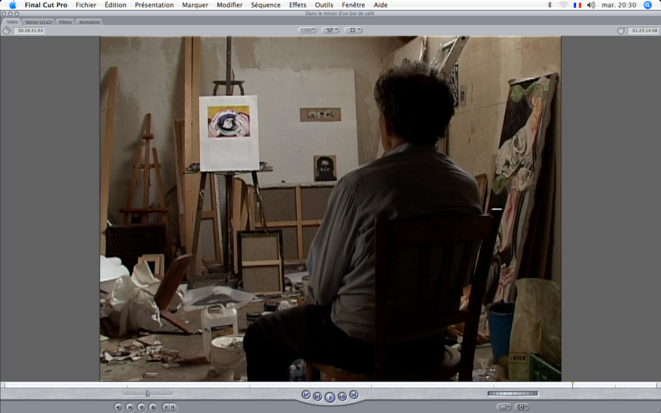Open the playhead sync pop-up menu
The height and width of the screenshot is (413, 661).
point(330,30)
